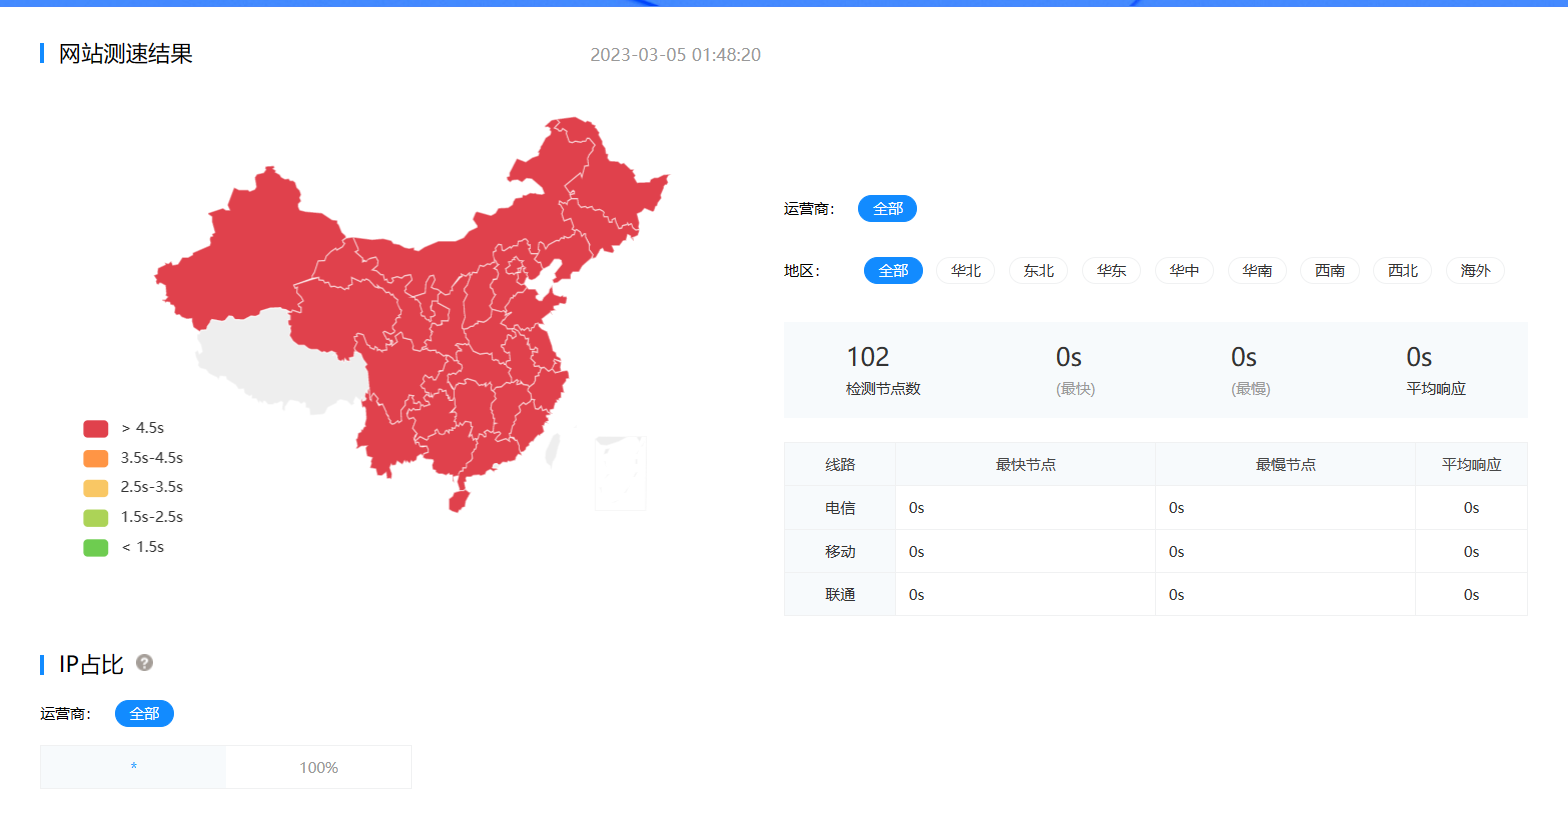Image resolution: width=1568 pixels, height=814 pixels.
Task: Filter by region 华中
Action: (1184, 271)
